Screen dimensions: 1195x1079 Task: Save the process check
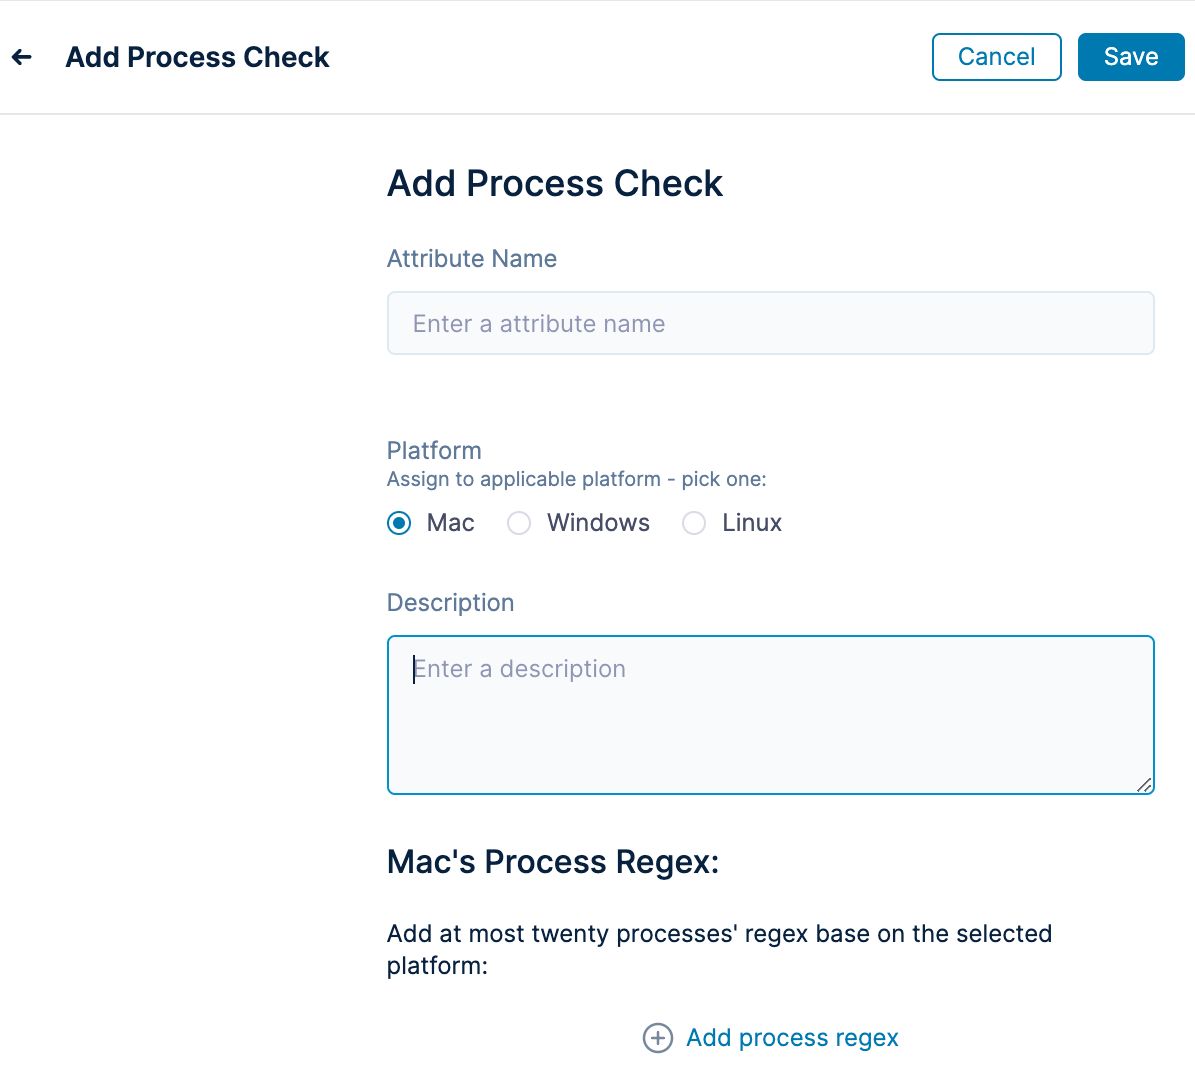(1131, 56)
